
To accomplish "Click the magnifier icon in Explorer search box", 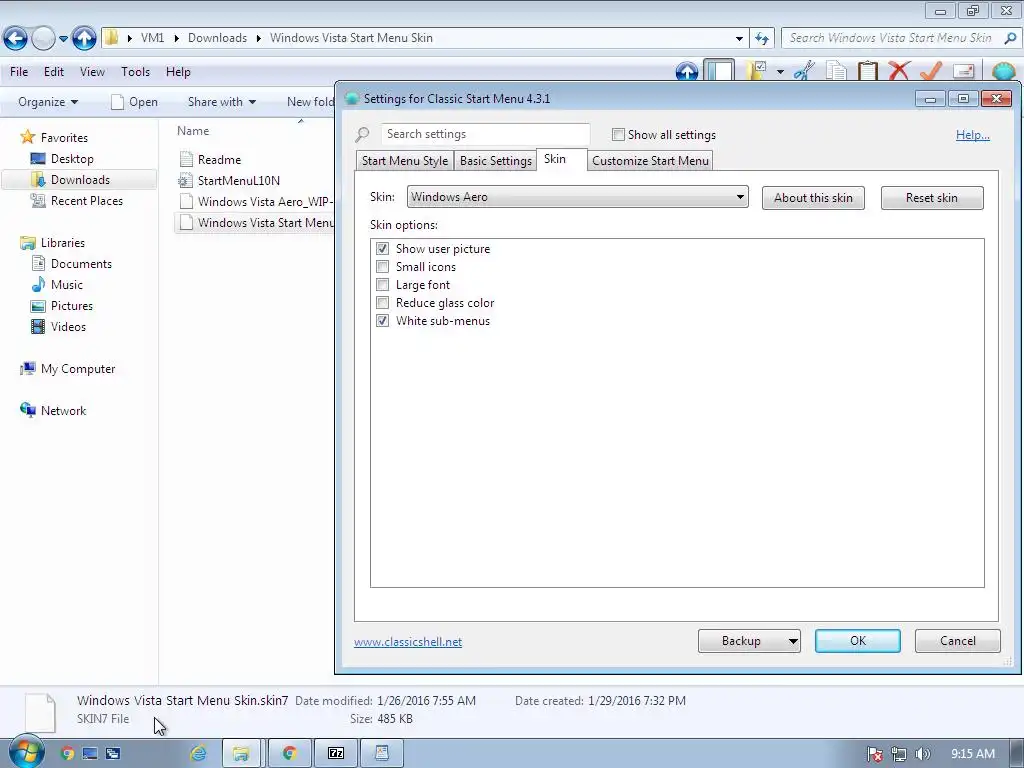I will click(1010, 38).
